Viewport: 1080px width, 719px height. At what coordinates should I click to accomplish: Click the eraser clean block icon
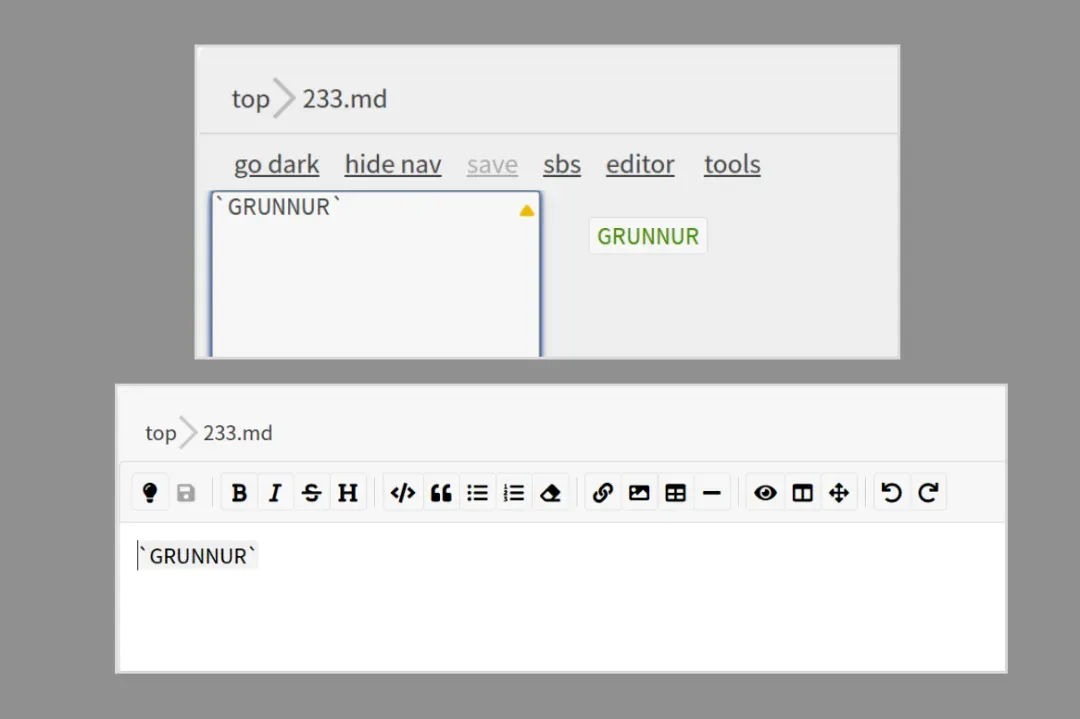tap(550, 492)
